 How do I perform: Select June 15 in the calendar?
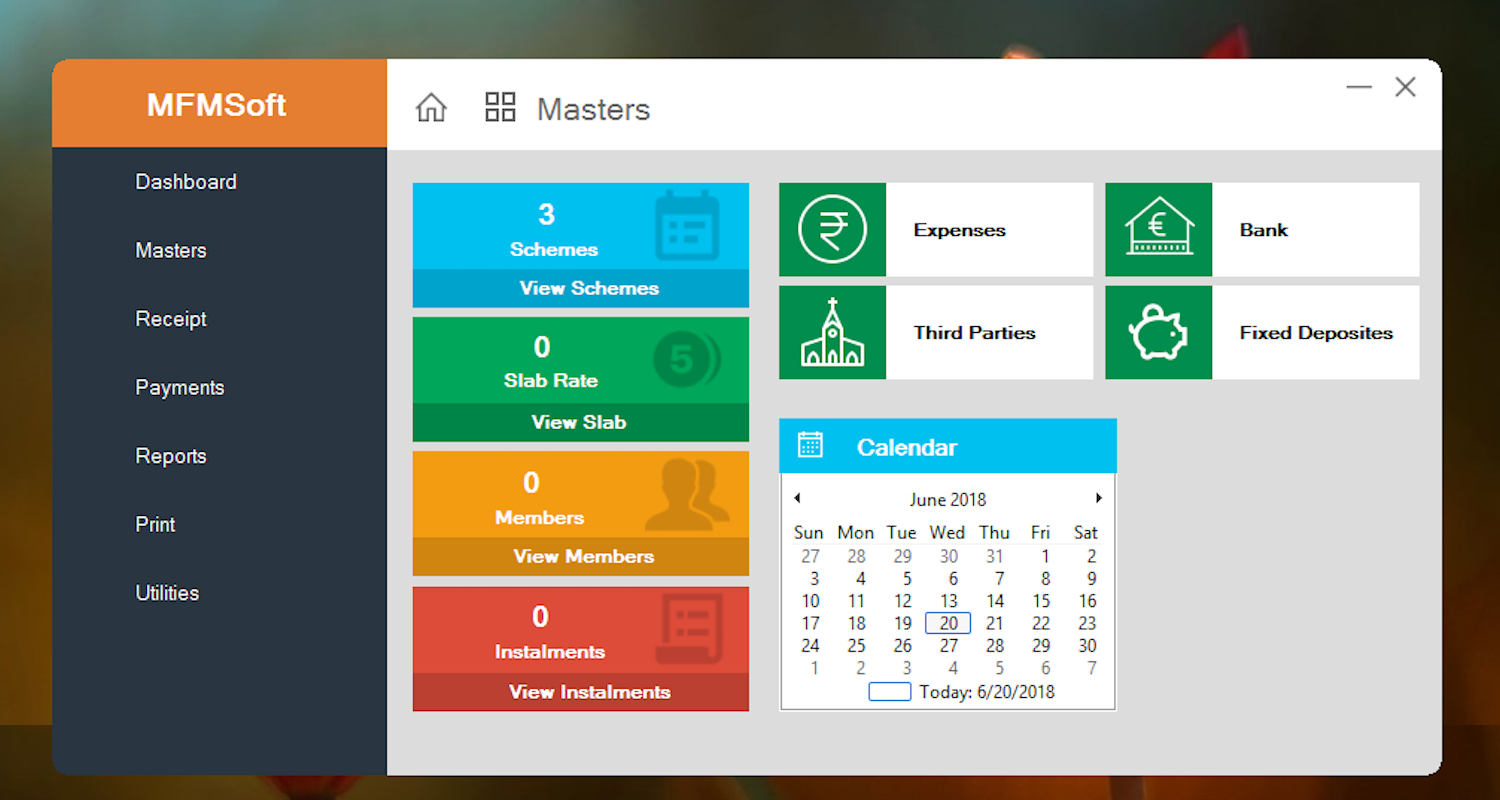click(x=1041, y=601)
